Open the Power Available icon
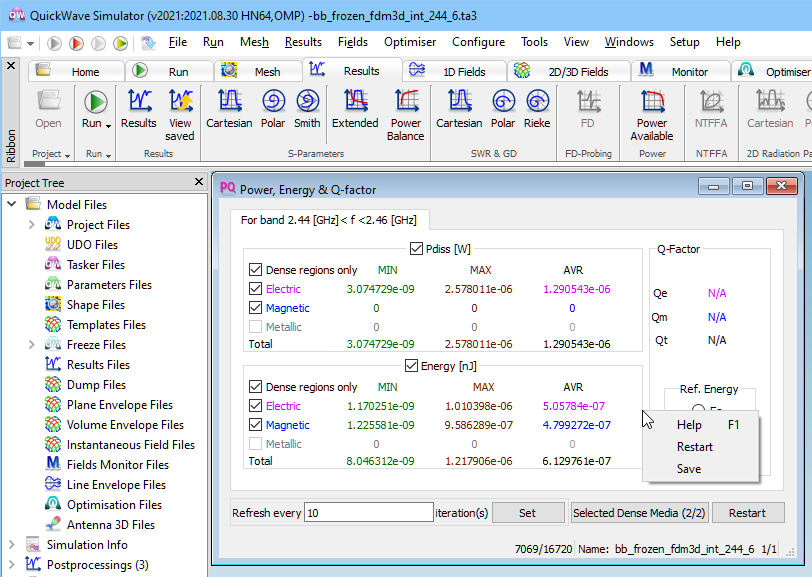This screenshot has width=812, height=577. click(652, 100)
